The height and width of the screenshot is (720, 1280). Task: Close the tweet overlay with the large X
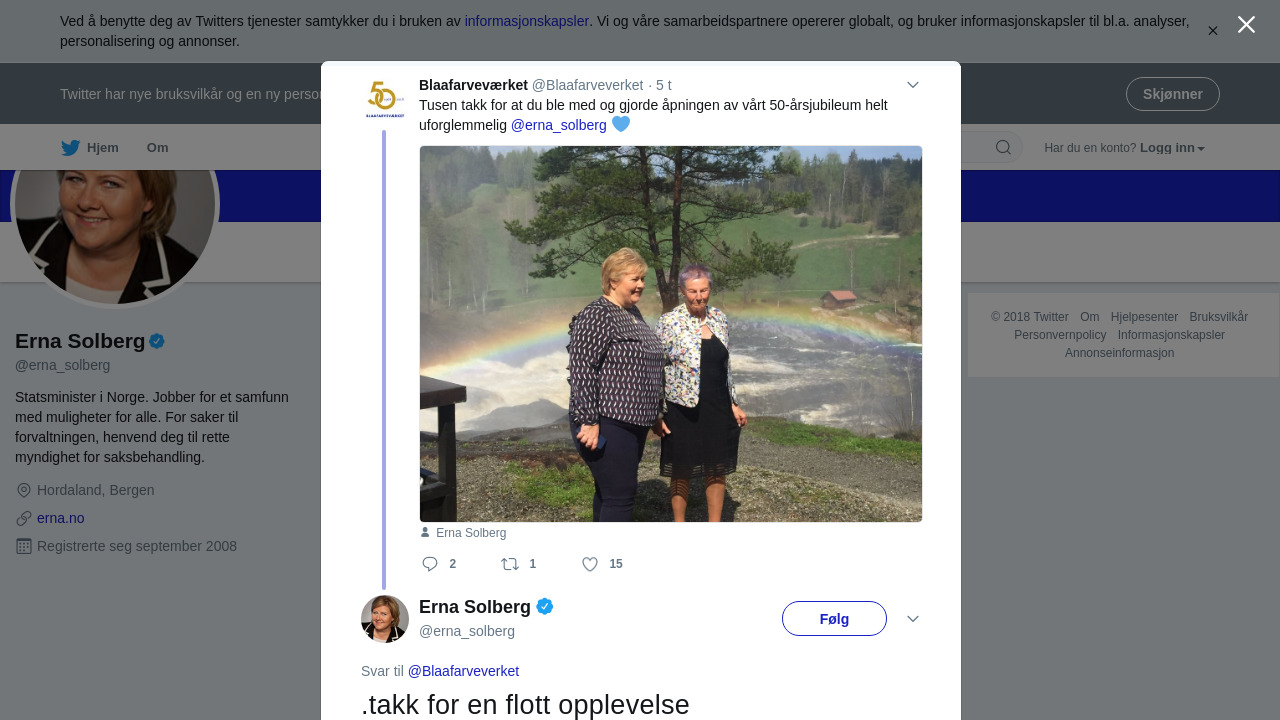[1246, 25]
